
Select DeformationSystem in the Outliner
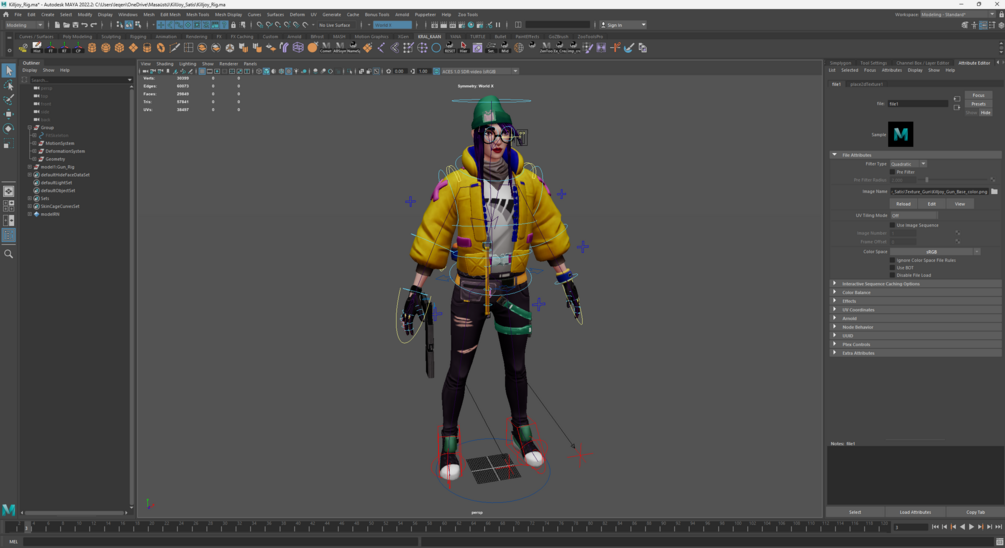click(65, 151)
